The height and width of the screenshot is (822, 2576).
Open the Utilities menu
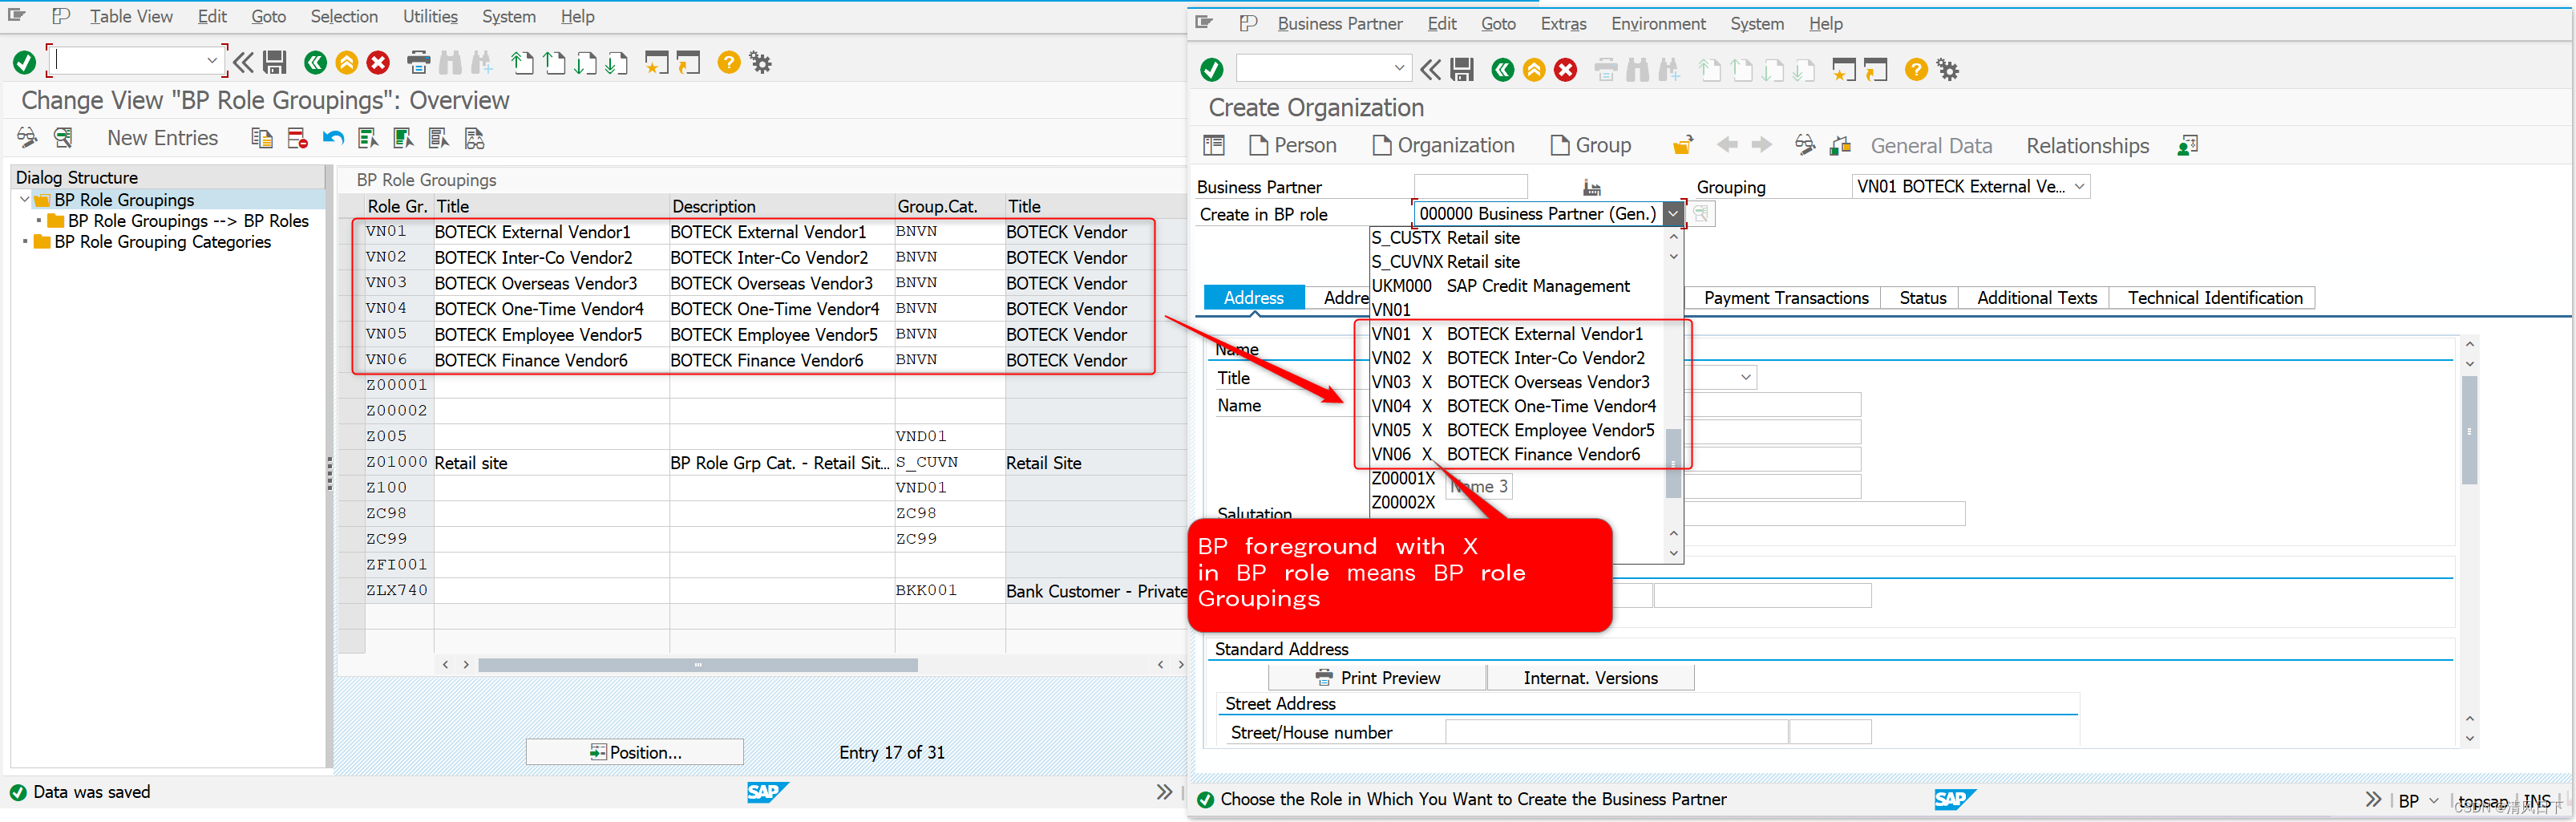[430, 17]
